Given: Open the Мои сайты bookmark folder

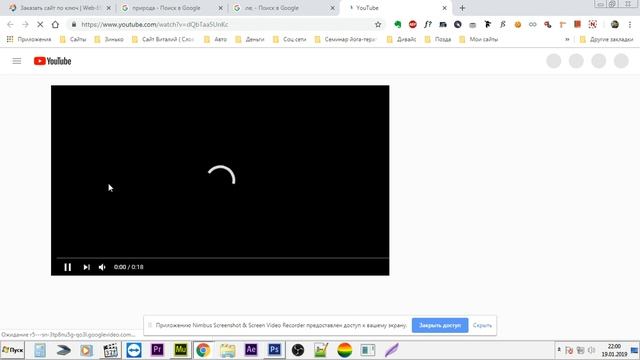Looking at the screenshot, I should click(x=479, y=39).
